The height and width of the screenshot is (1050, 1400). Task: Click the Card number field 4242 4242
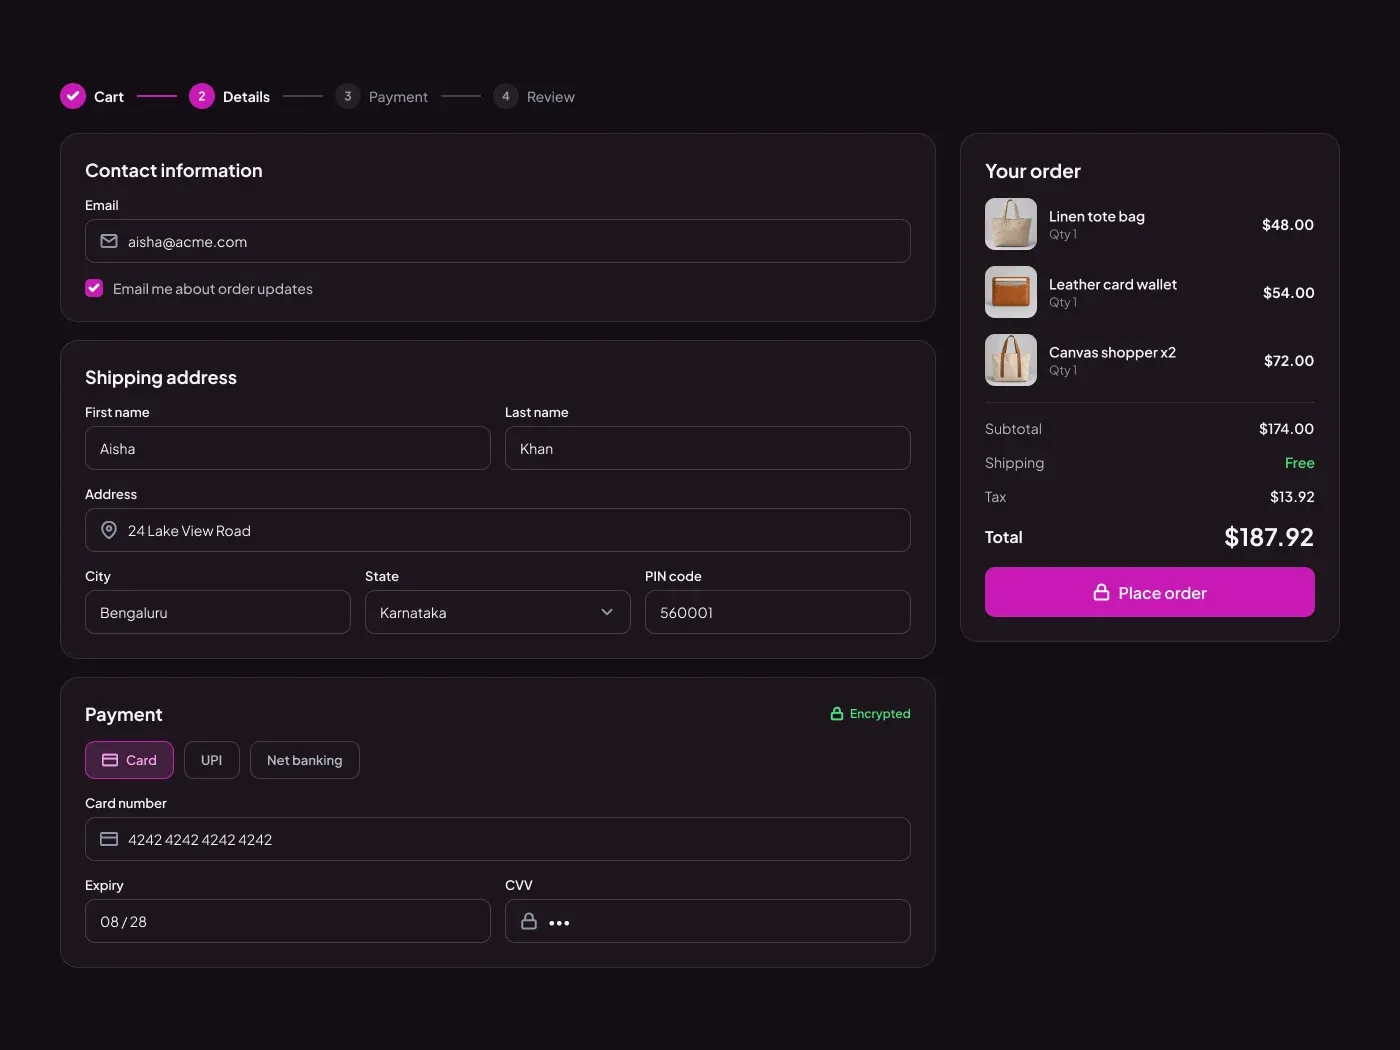[498, 839]
